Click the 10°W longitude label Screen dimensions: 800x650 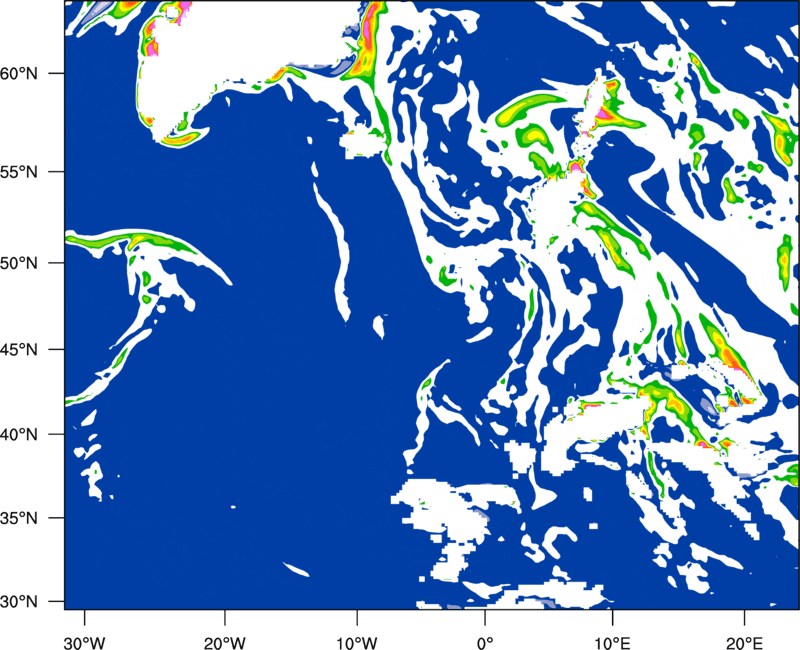[357, 643]
